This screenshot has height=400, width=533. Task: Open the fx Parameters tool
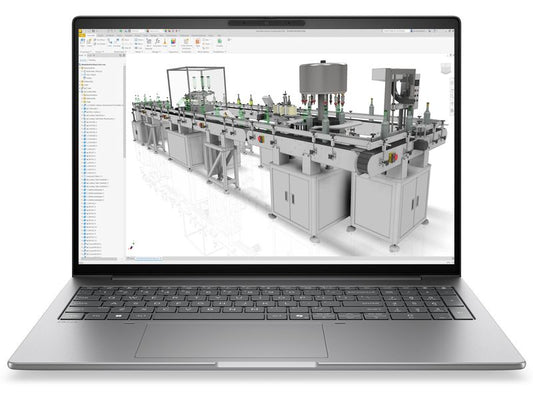coord(157,42)
